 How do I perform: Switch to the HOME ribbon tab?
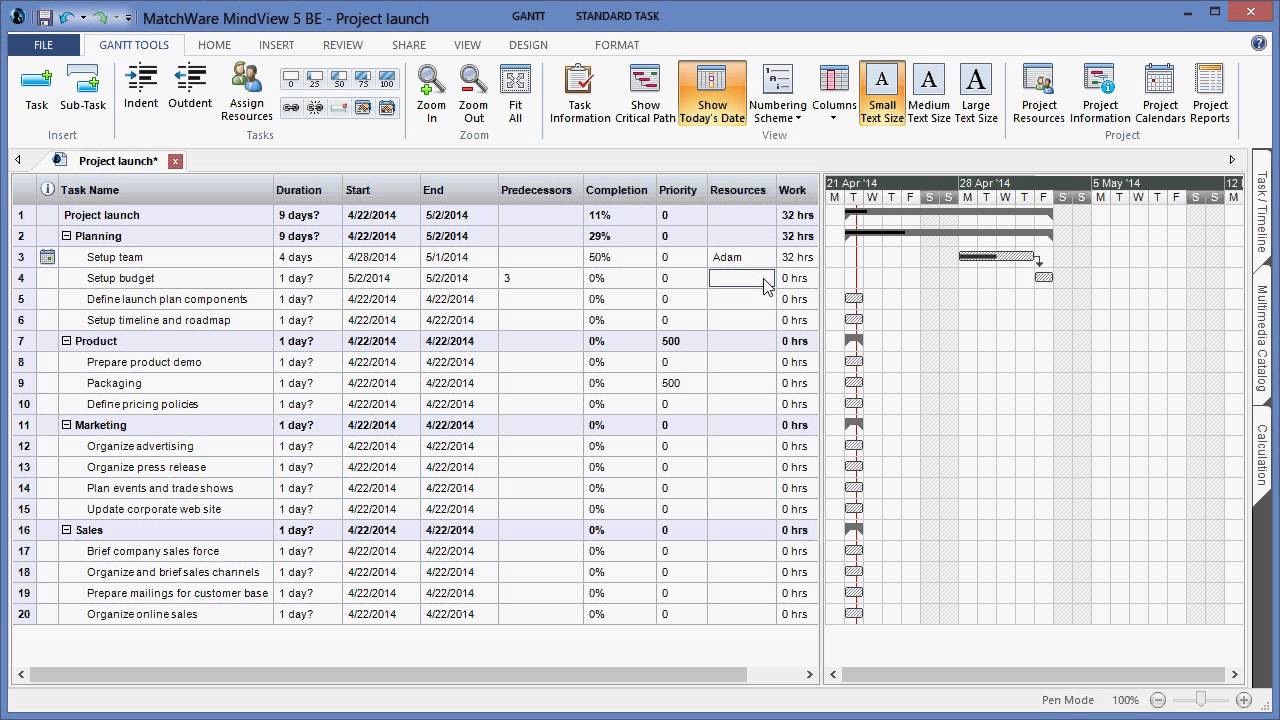214,45
